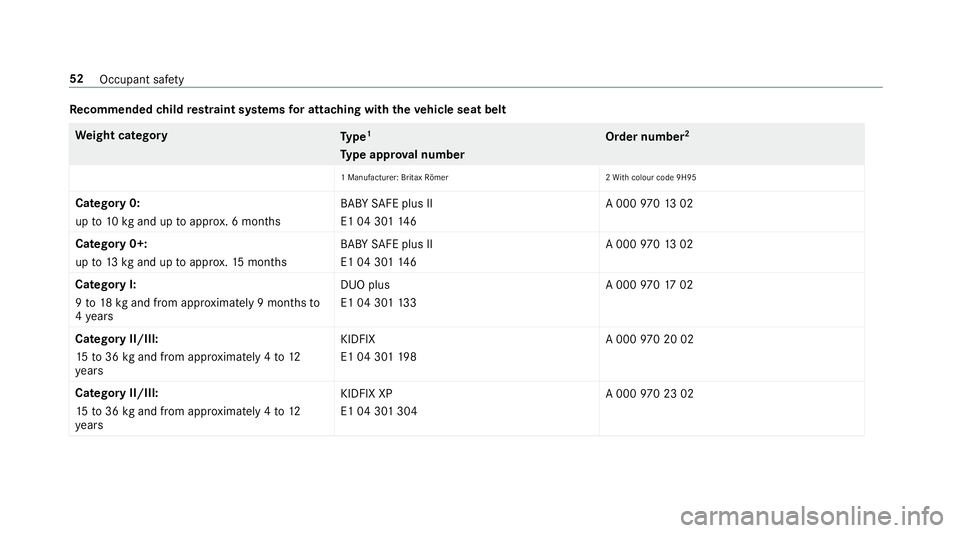Click the Recommended child restraint systems heading
Viewport: 960px width, 533px height.
[x=288, y=110]
